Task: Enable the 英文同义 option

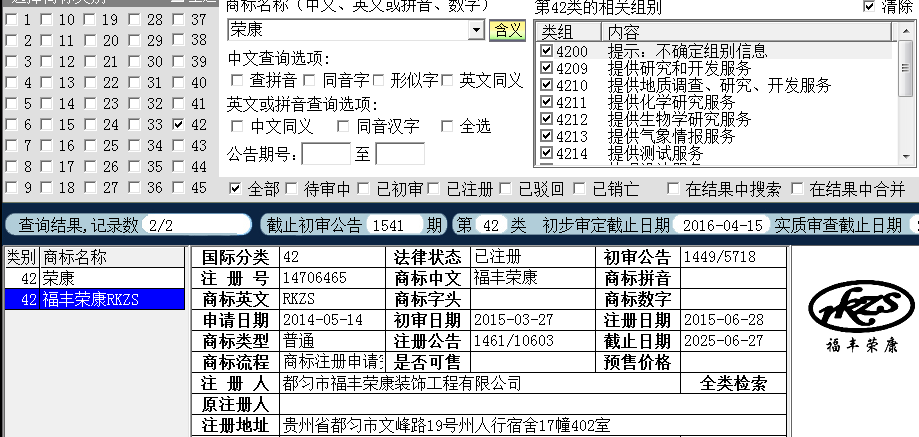Action: pos(447,80)
